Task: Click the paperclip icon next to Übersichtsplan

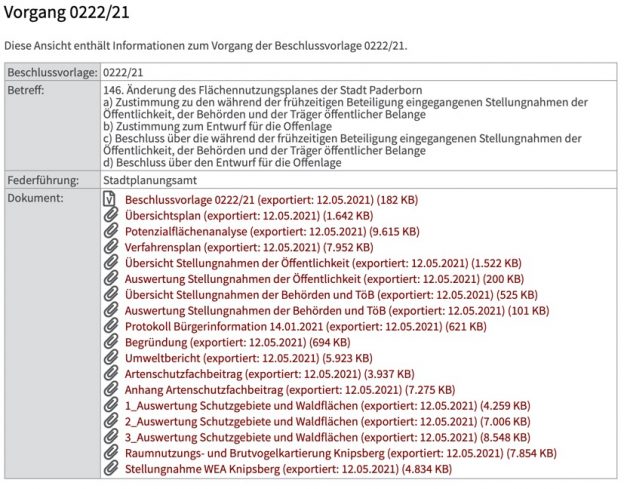Action: (x=111, y=215)
